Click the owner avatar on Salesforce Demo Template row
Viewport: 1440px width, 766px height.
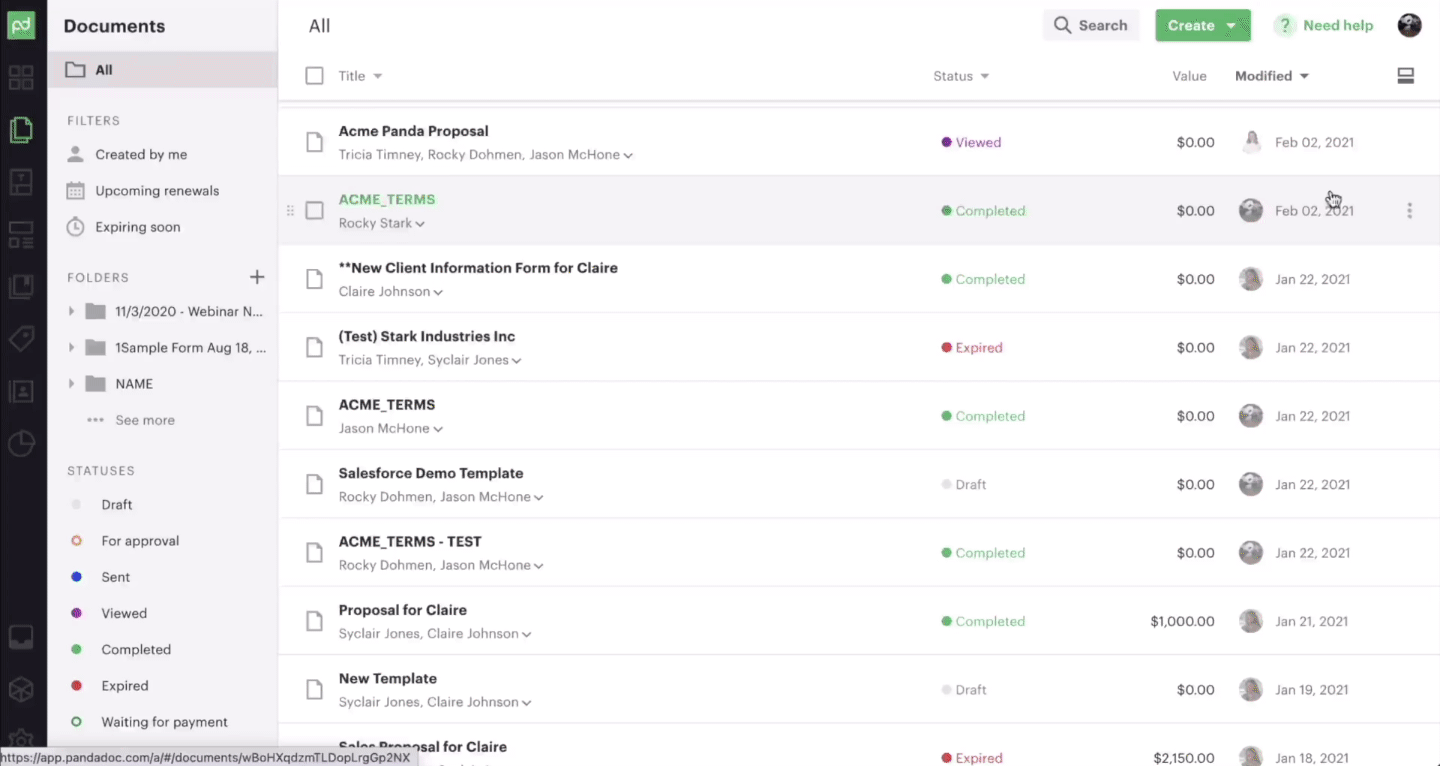(x=1251, y=484)
